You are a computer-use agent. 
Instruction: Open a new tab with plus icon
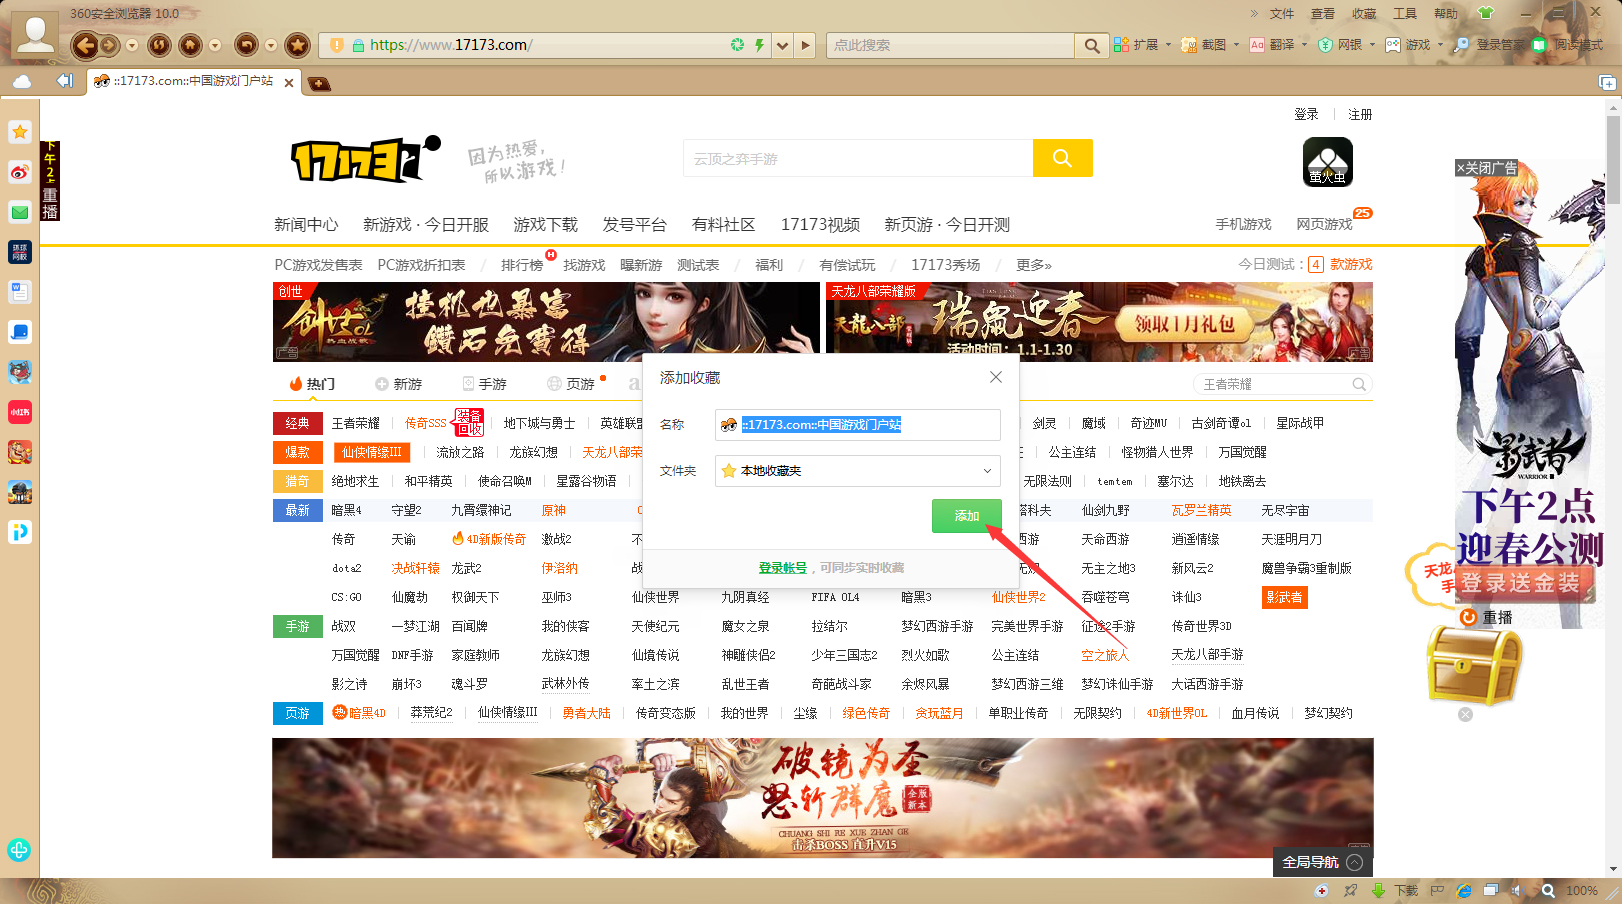[319, 83]
